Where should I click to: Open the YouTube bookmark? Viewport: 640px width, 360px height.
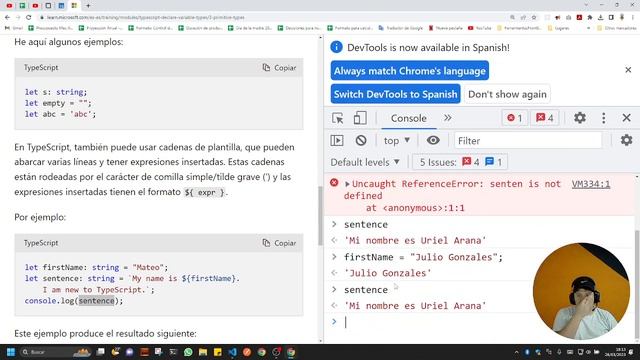pyautogui.click(x=480, y=28)
